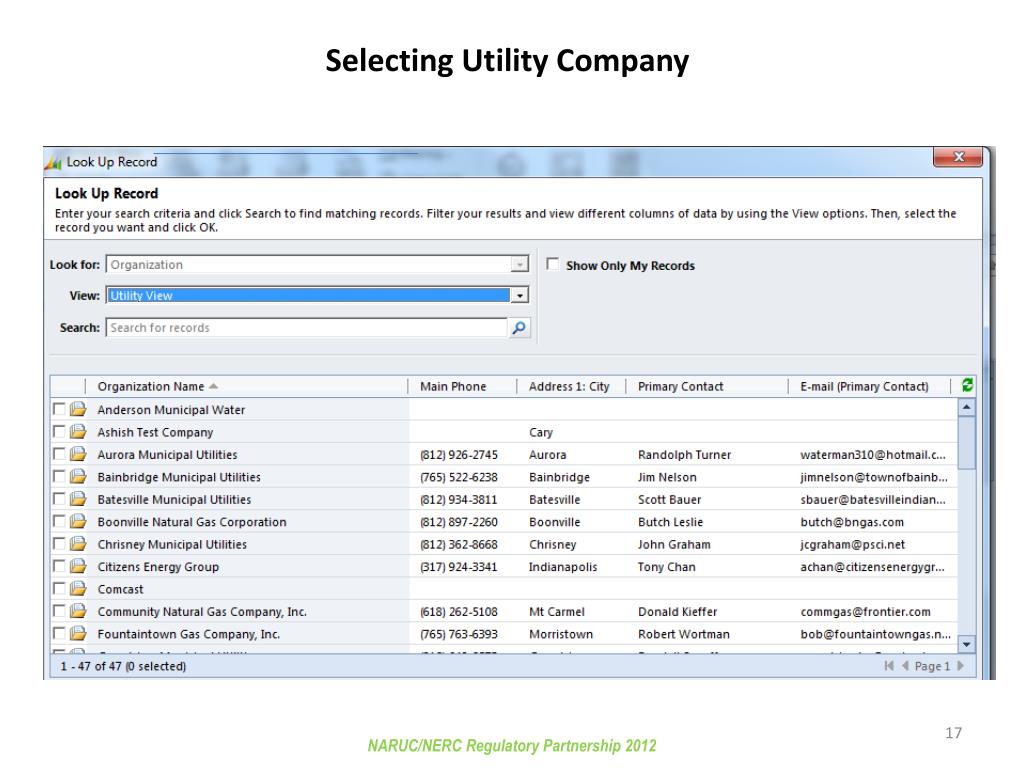
Task: Check the box for Batesville Municipal Utilities
Action: (x=59, y=498)
